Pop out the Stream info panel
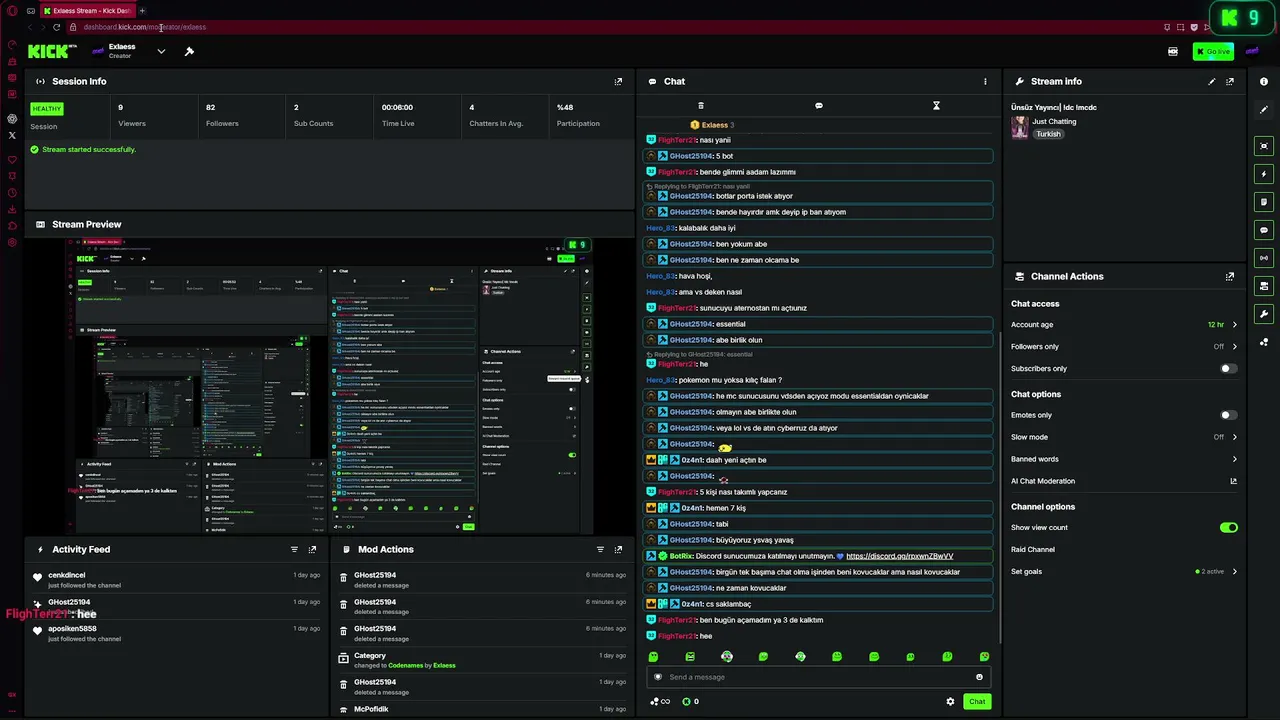1280x720 pixels. (1230, 81)
